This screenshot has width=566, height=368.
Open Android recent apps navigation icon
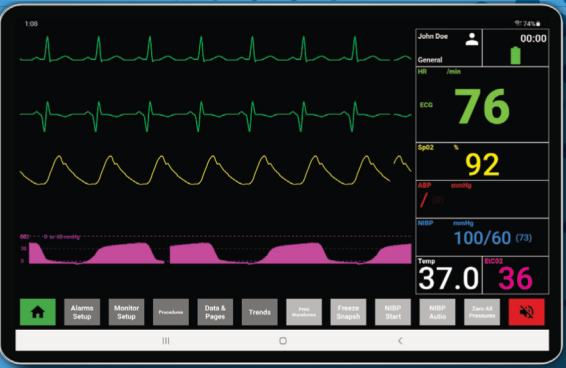(x=166, y=341)
